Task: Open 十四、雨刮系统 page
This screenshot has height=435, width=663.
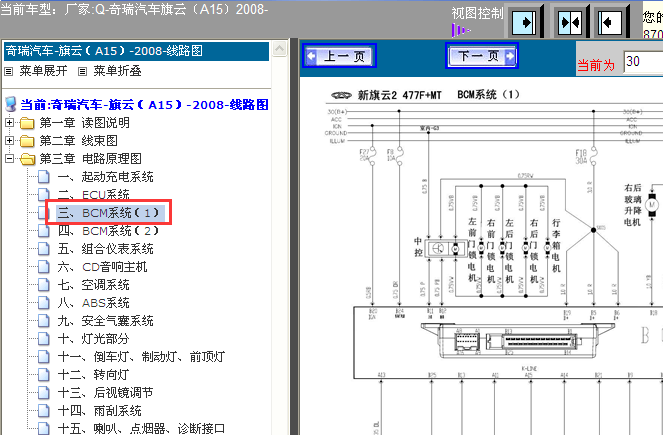Action: click(x=99, y=410)
